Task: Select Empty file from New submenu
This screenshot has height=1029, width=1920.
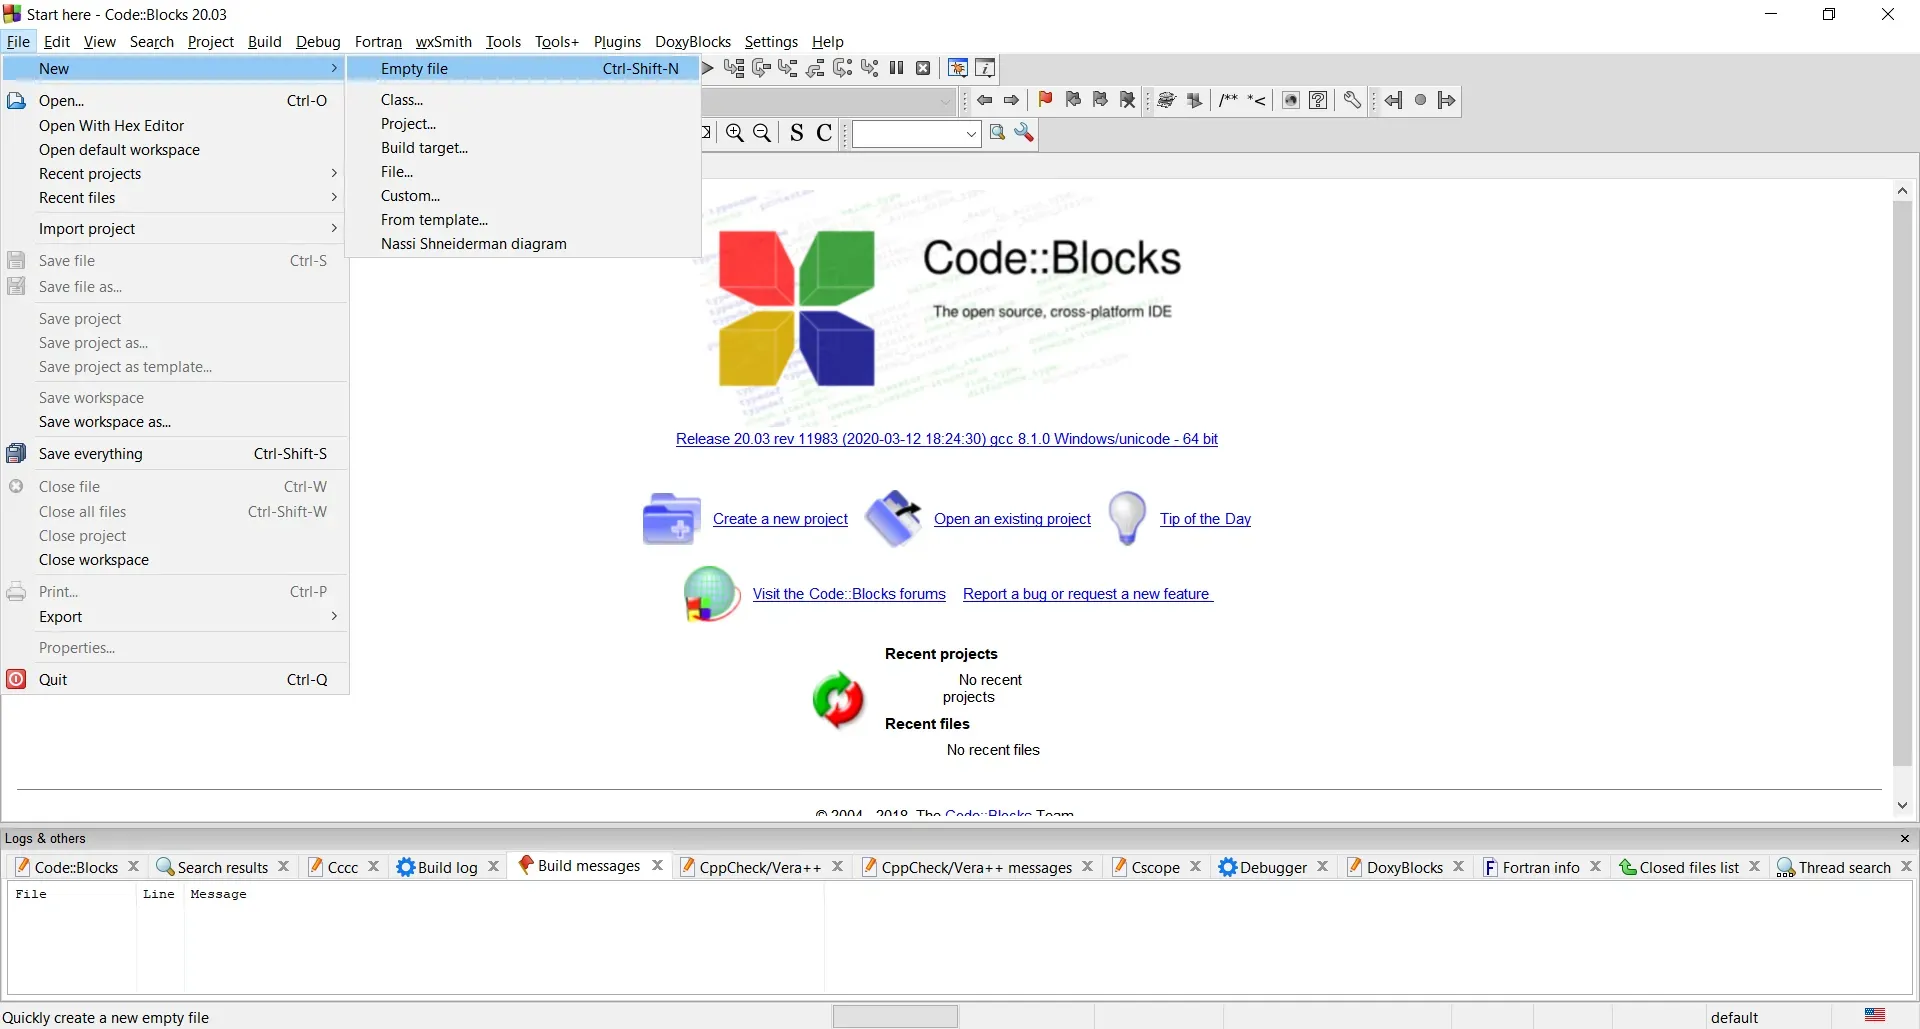Action: point(523,68)
